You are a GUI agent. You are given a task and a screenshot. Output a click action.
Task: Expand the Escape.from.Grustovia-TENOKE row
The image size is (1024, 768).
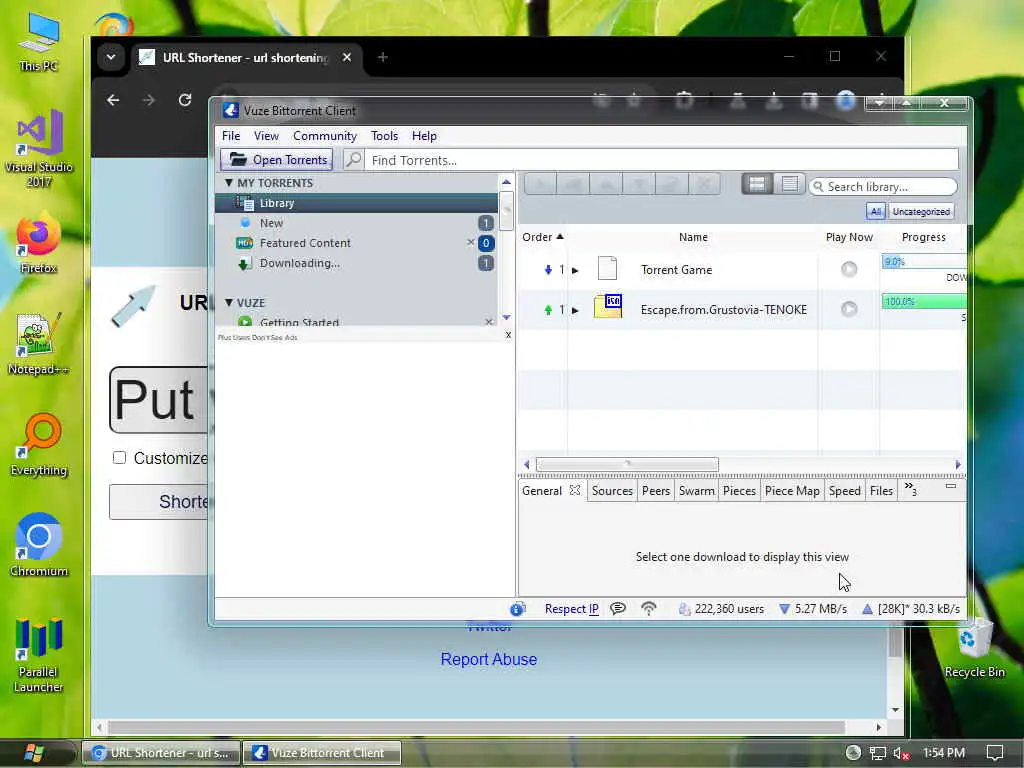575,310
